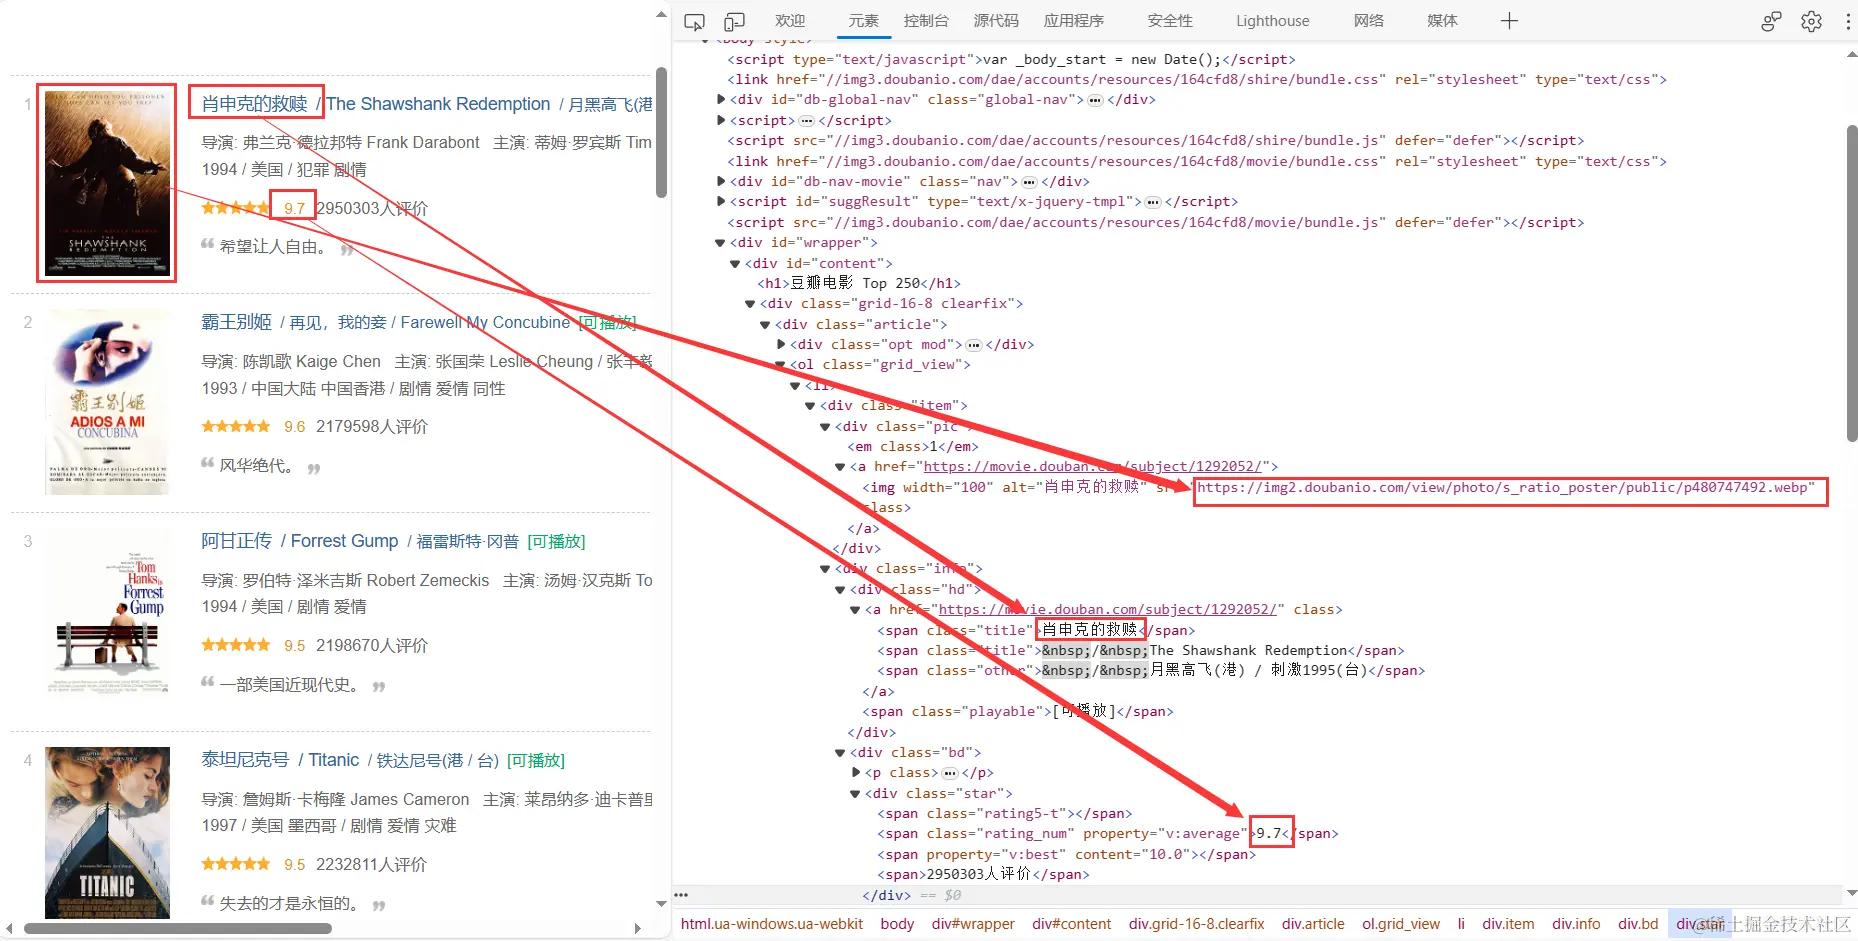This screenshot has width=1858, height=941.
Task: Select the div#wrapper breadcrumb
Action: (x=973, y=924)
